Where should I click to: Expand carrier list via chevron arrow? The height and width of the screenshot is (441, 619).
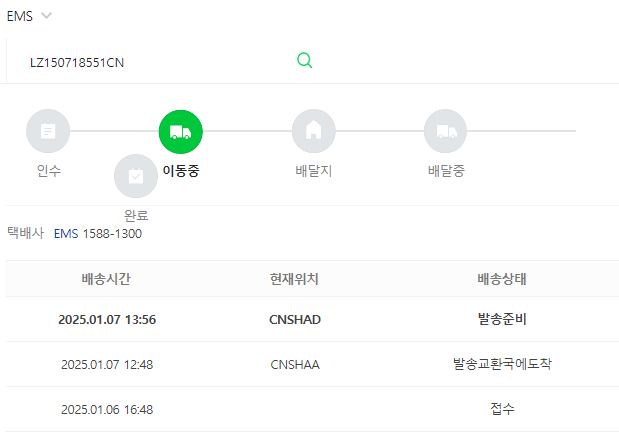coord(47,16)
